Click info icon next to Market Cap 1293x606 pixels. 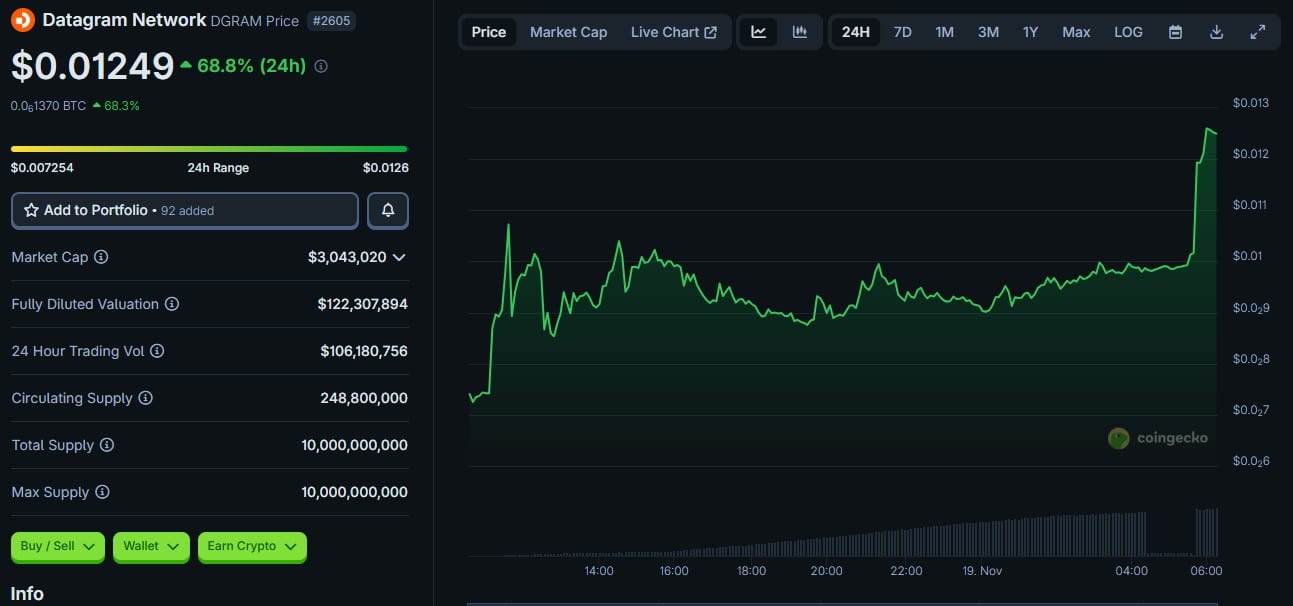click(101, 257)
